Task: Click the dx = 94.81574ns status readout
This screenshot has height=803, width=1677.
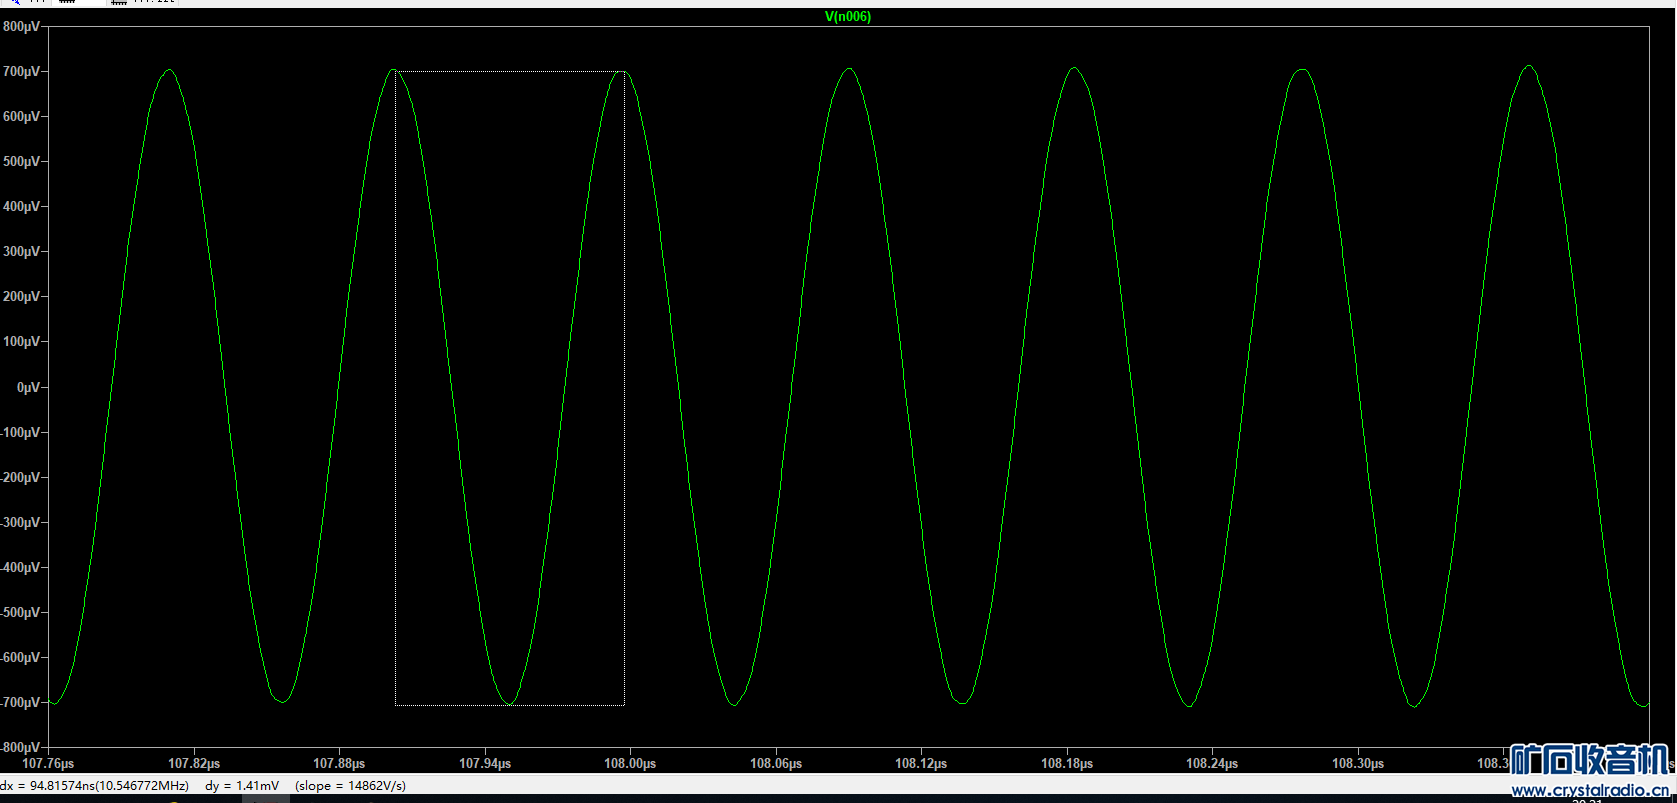Action: tap(95, 786)
